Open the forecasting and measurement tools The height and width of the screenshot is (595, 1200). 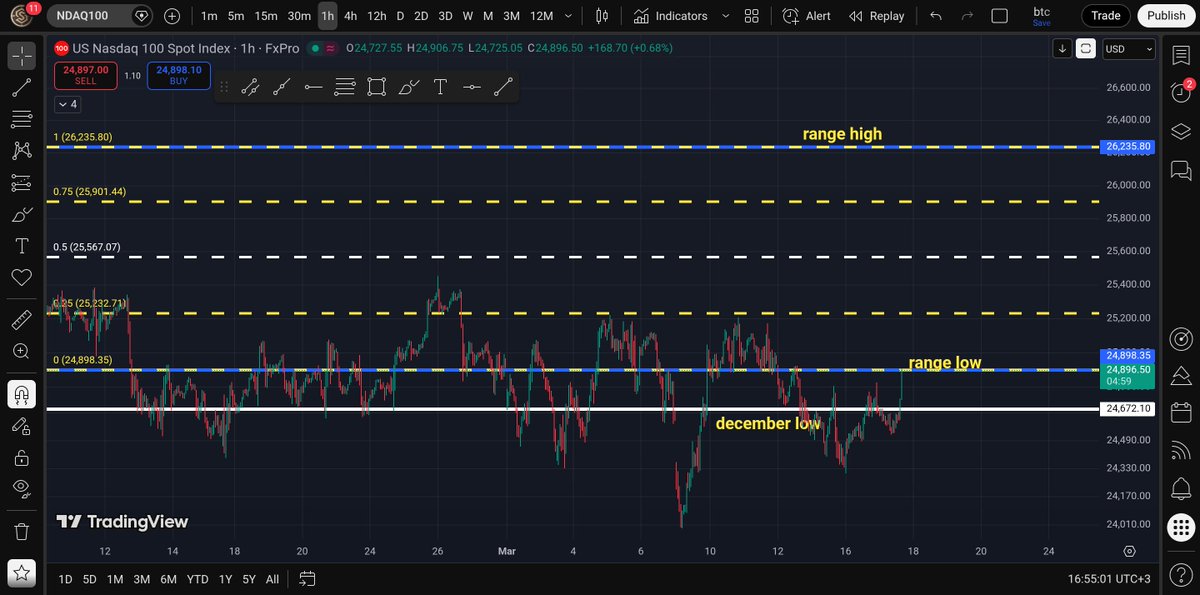21,183
